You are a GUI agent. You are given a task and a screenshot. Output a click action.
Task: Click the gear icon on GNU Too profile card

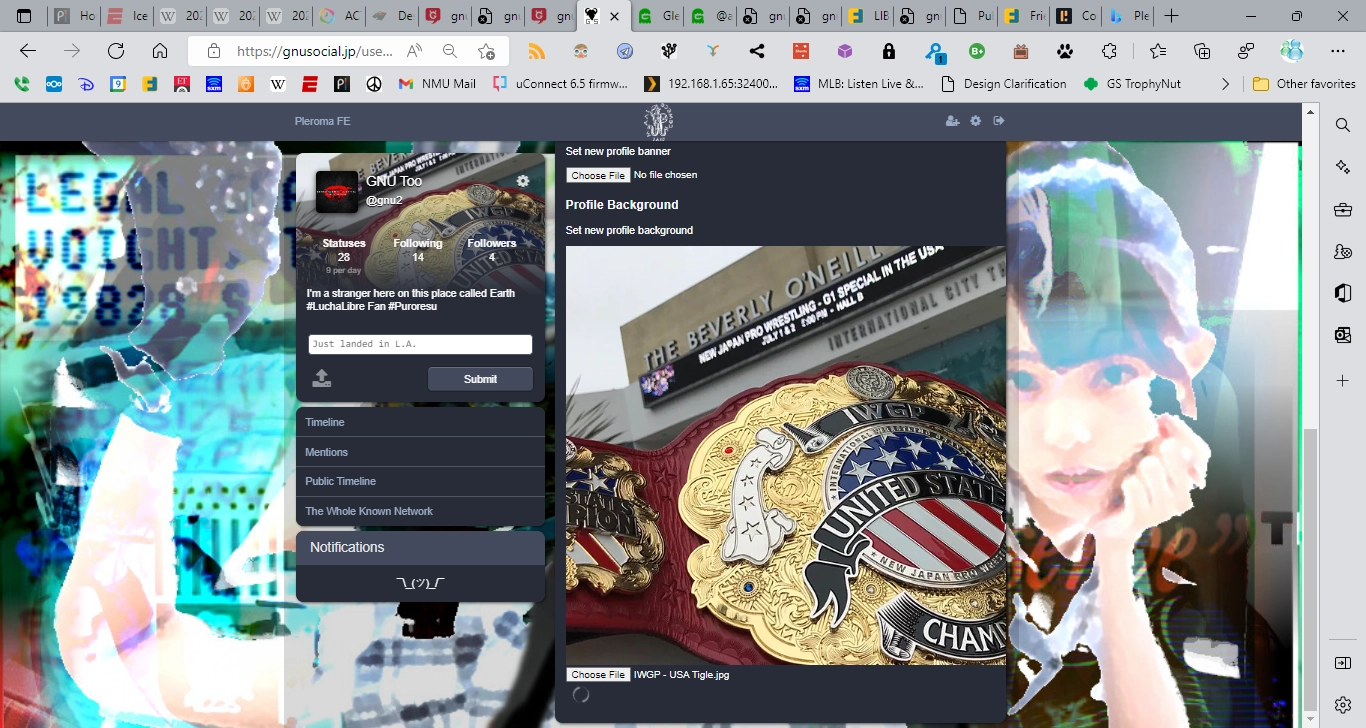click(x=522, y=181)
